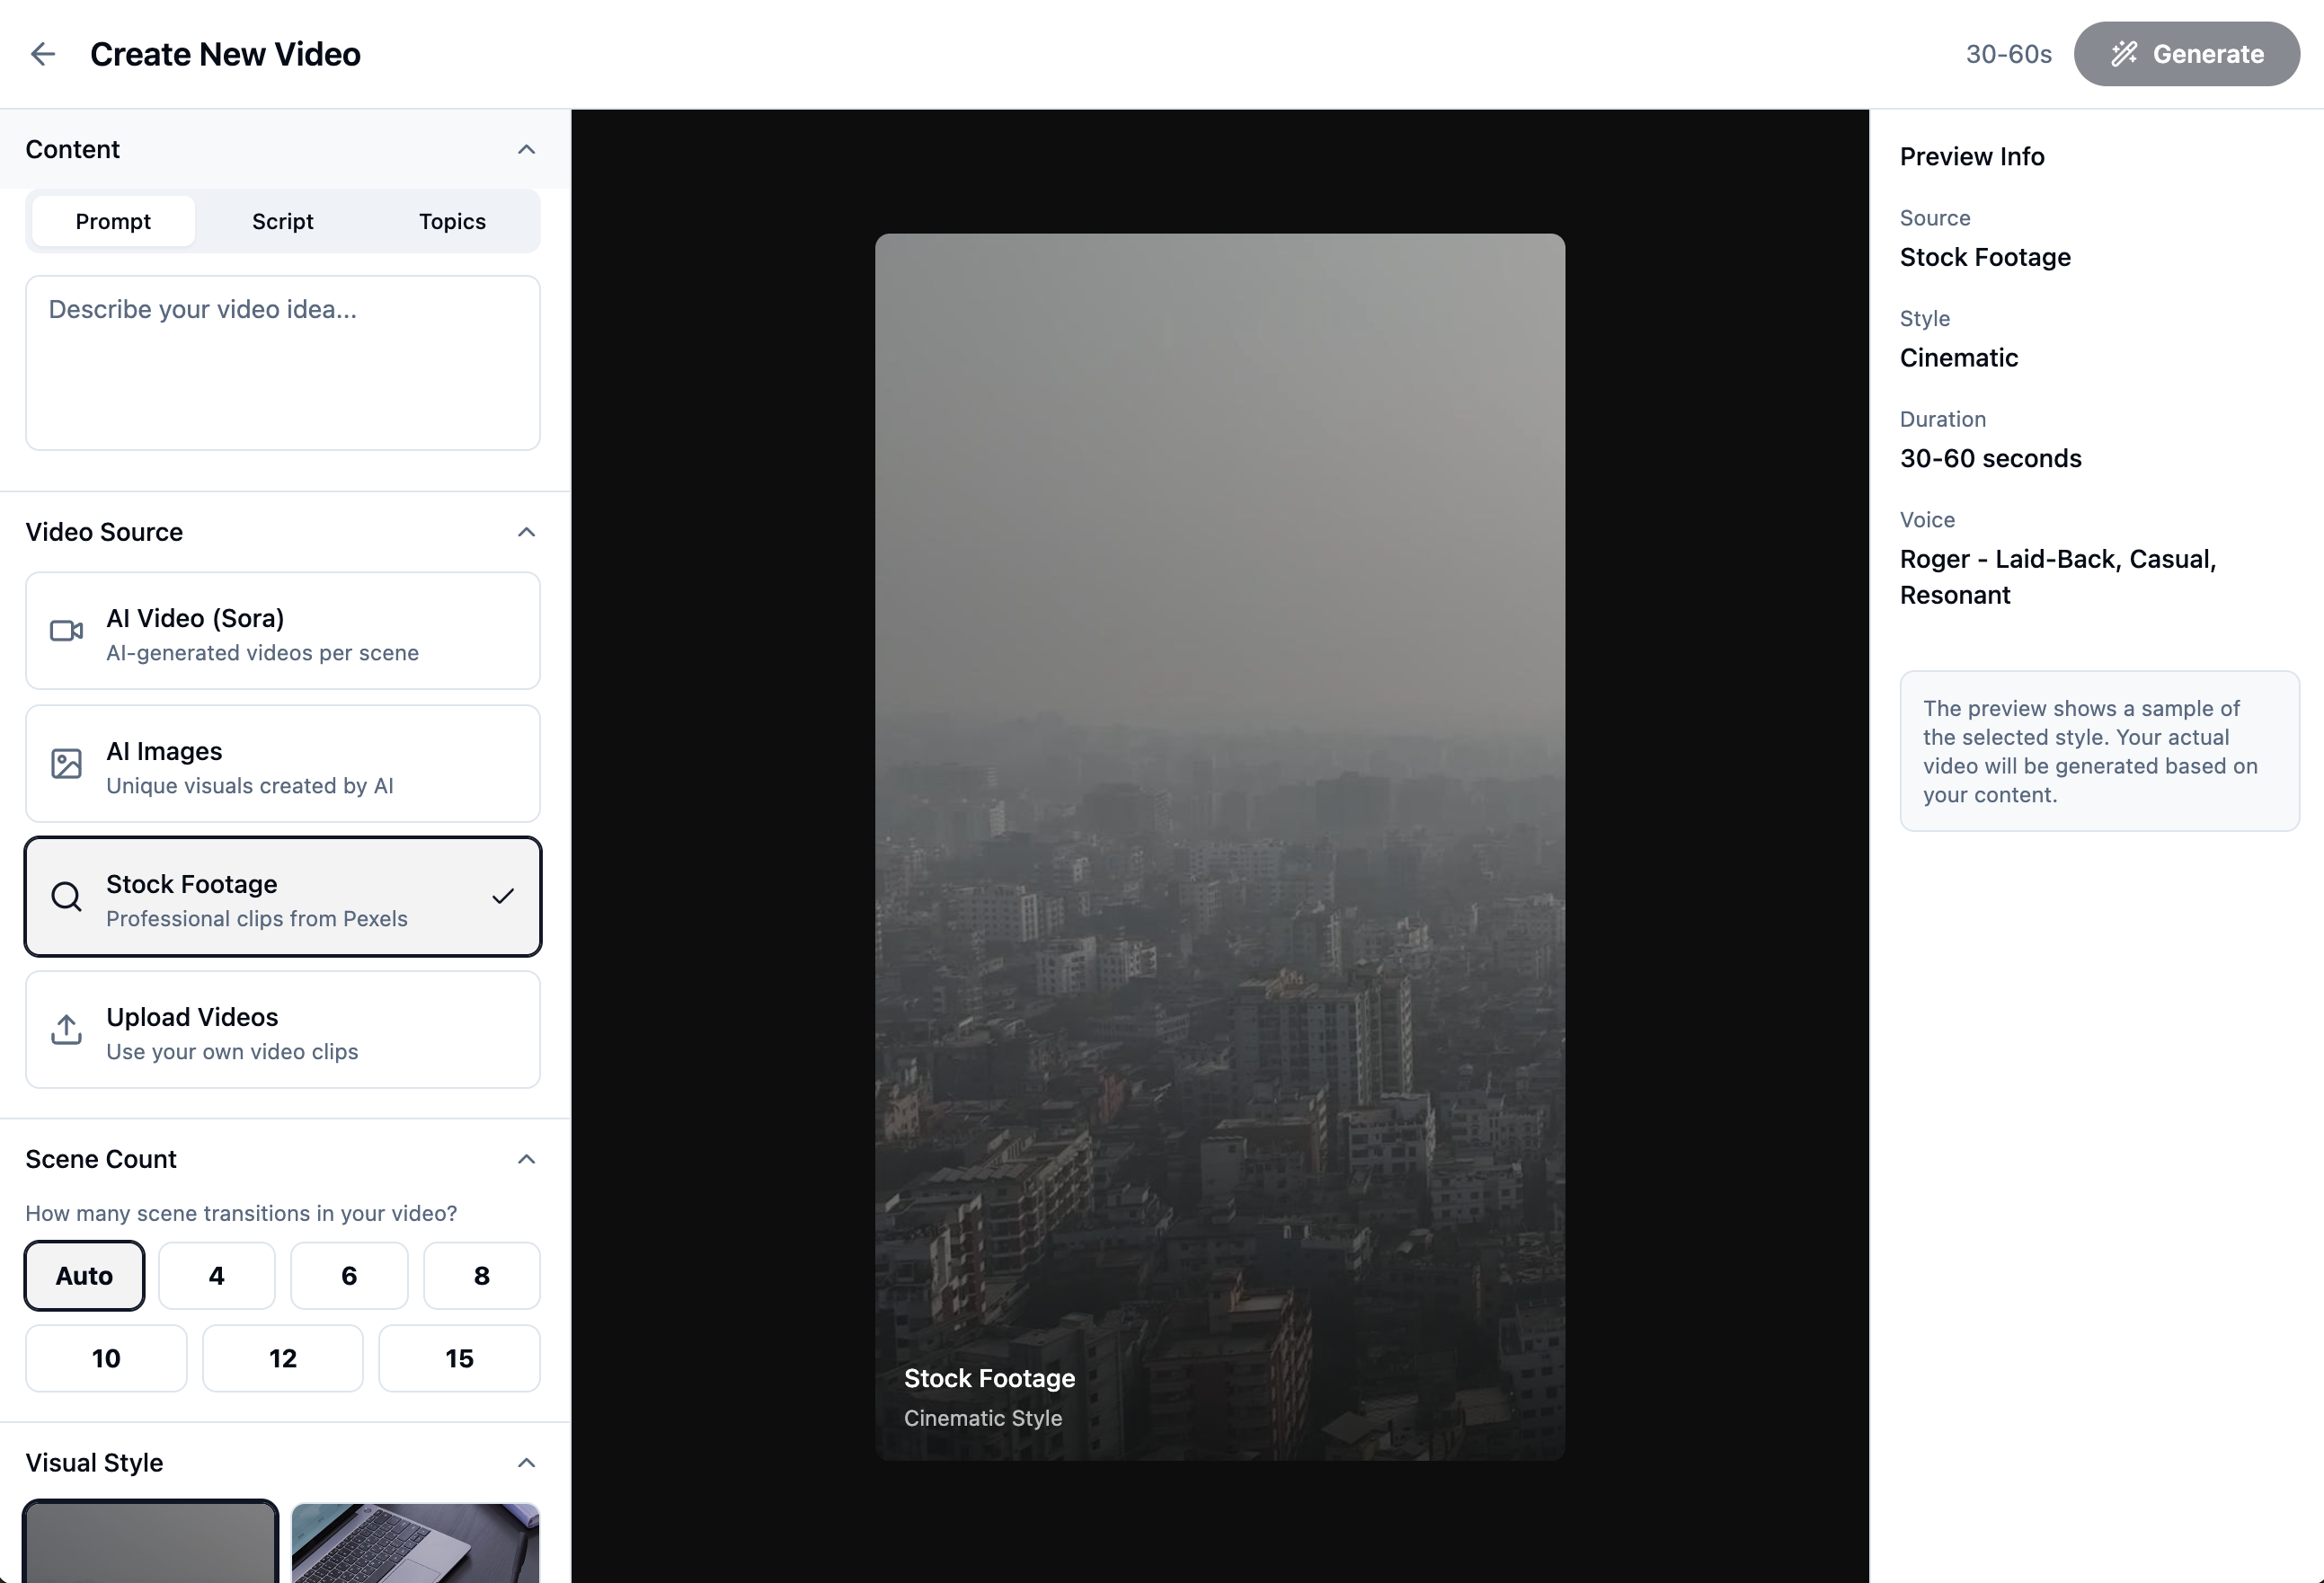Screen dimensions: 2324x1583
Task: Choose Upload Videos as video source
Action: pos(282,1030)
